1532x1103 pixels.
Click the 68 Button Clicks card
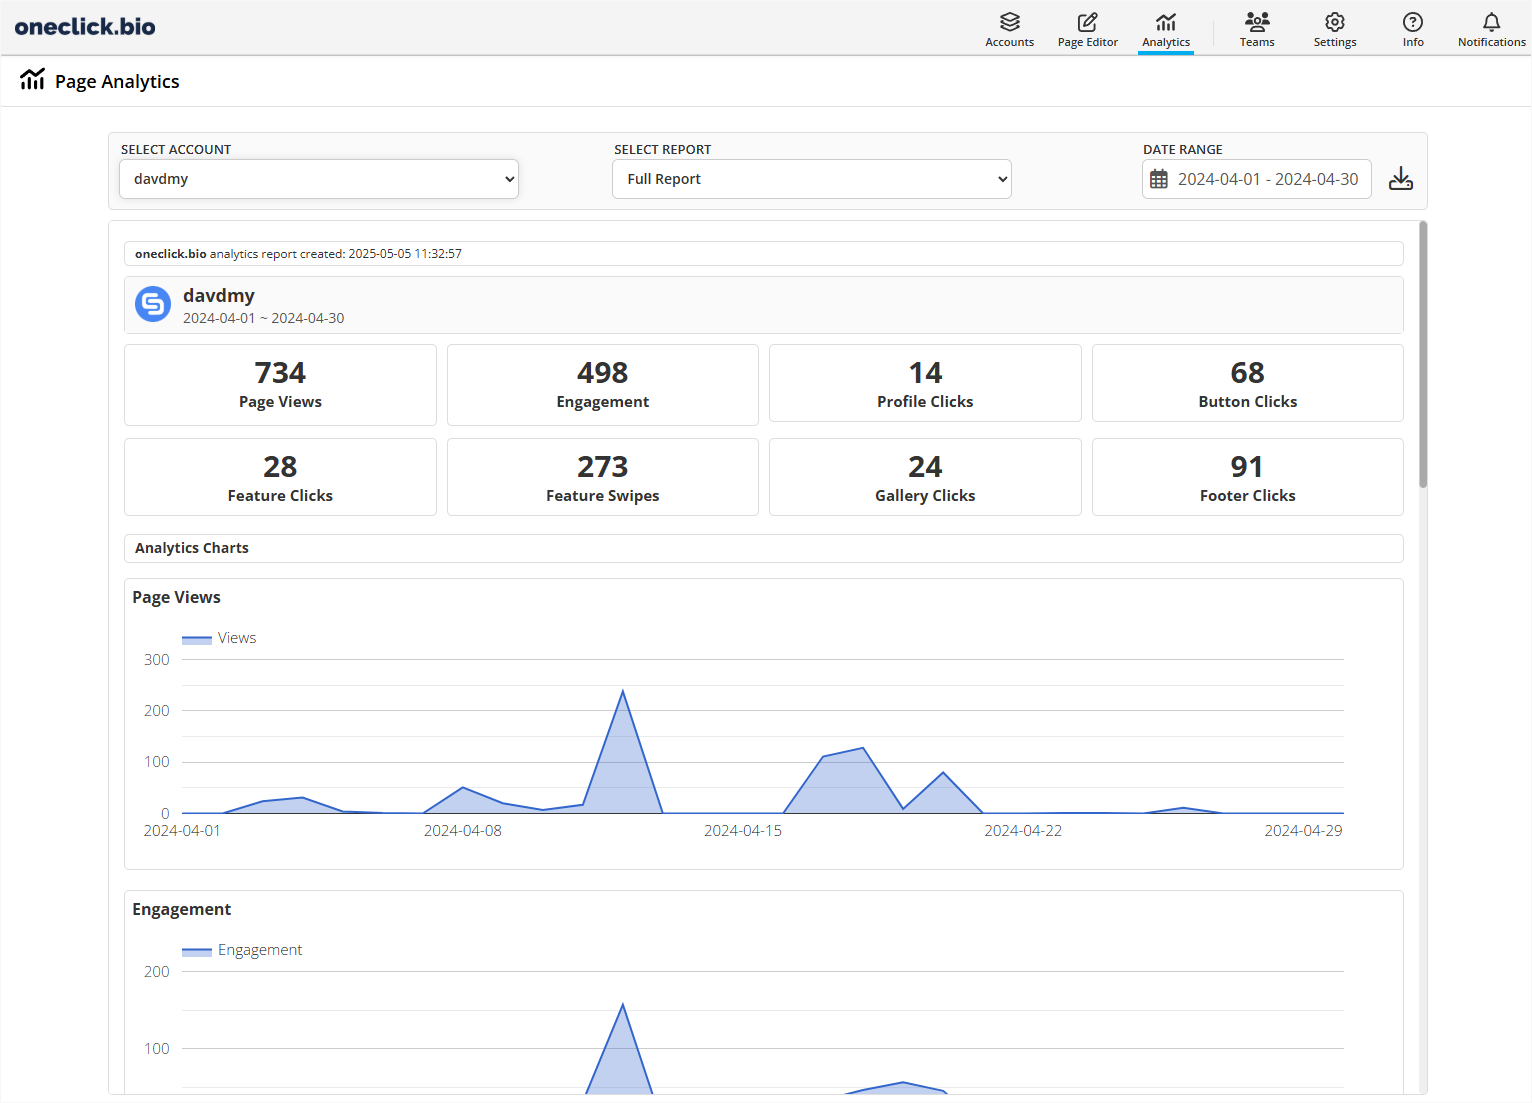click(x=1248, y=383)
